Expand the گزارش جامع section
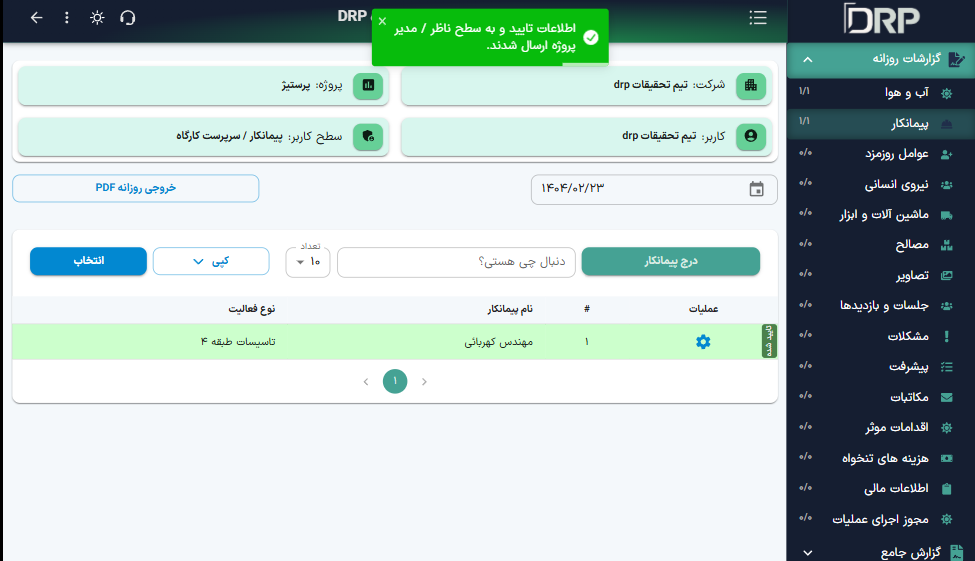Image resolution: width=975 pixels, height=561 pixels. (880, 552)
